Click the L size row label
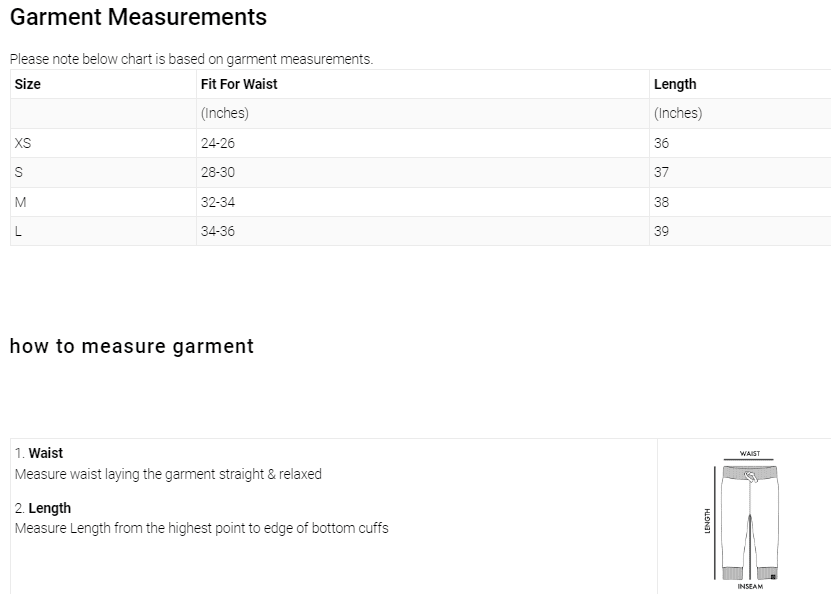This screenshot has height=594, width=831. 18,231
